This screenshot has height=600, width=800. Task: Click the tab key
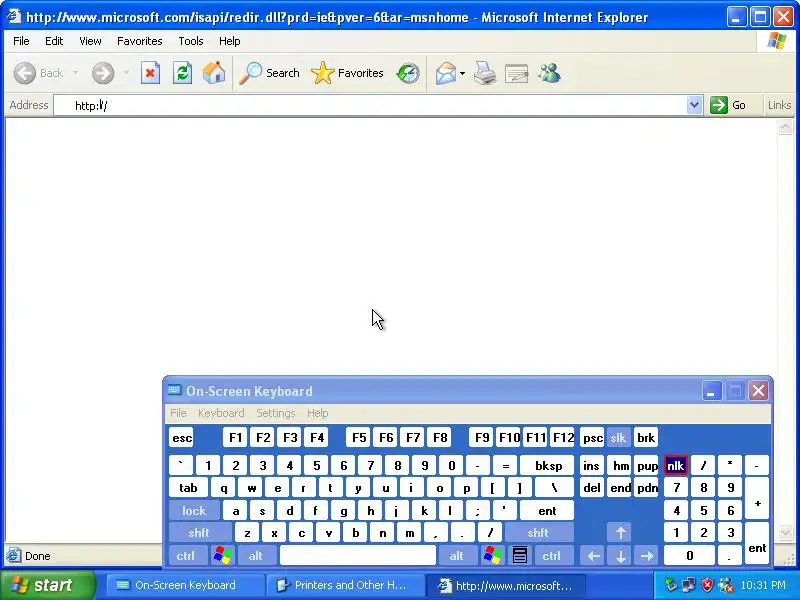pyautogui.click(x=188, y=488)
